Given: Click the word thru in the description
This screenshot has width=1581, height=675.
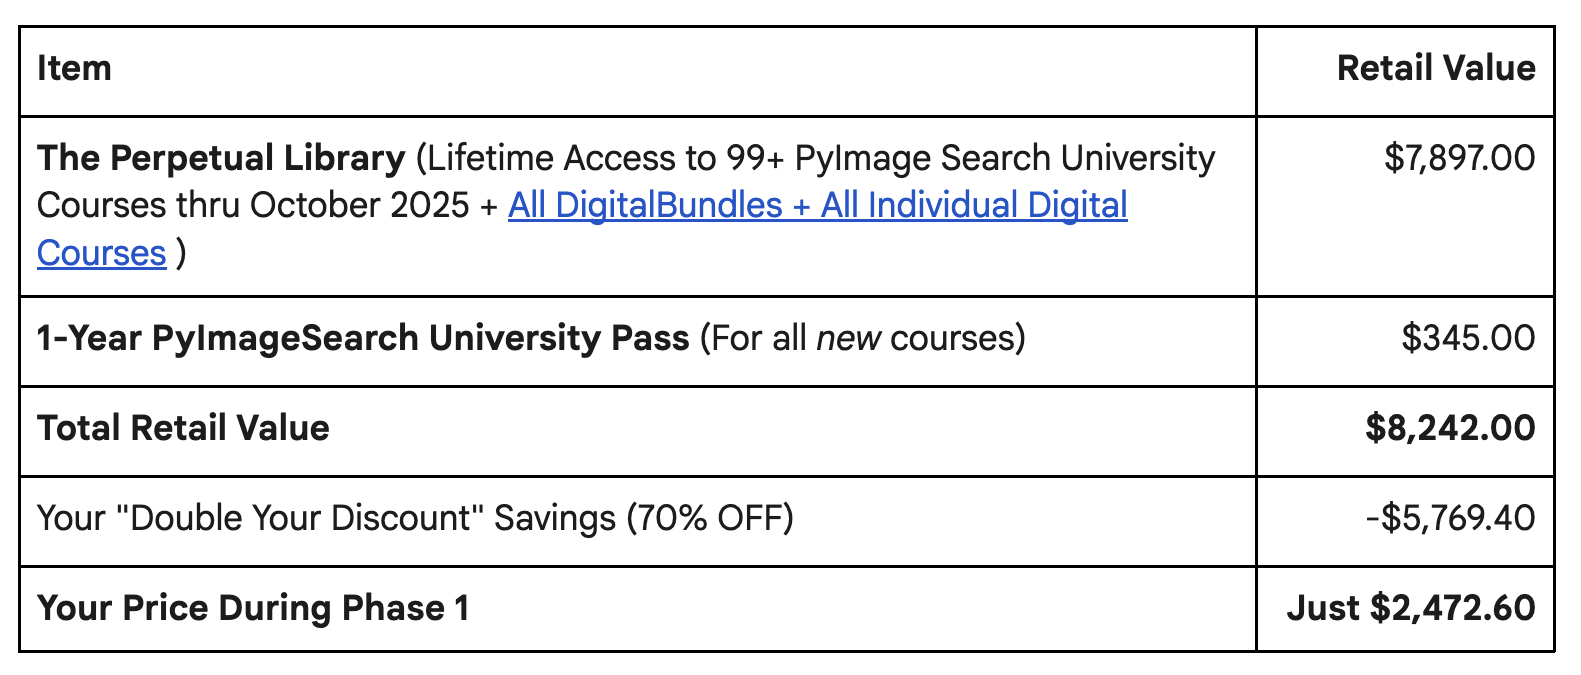Looking at the screenshot, I should point(209,206).
